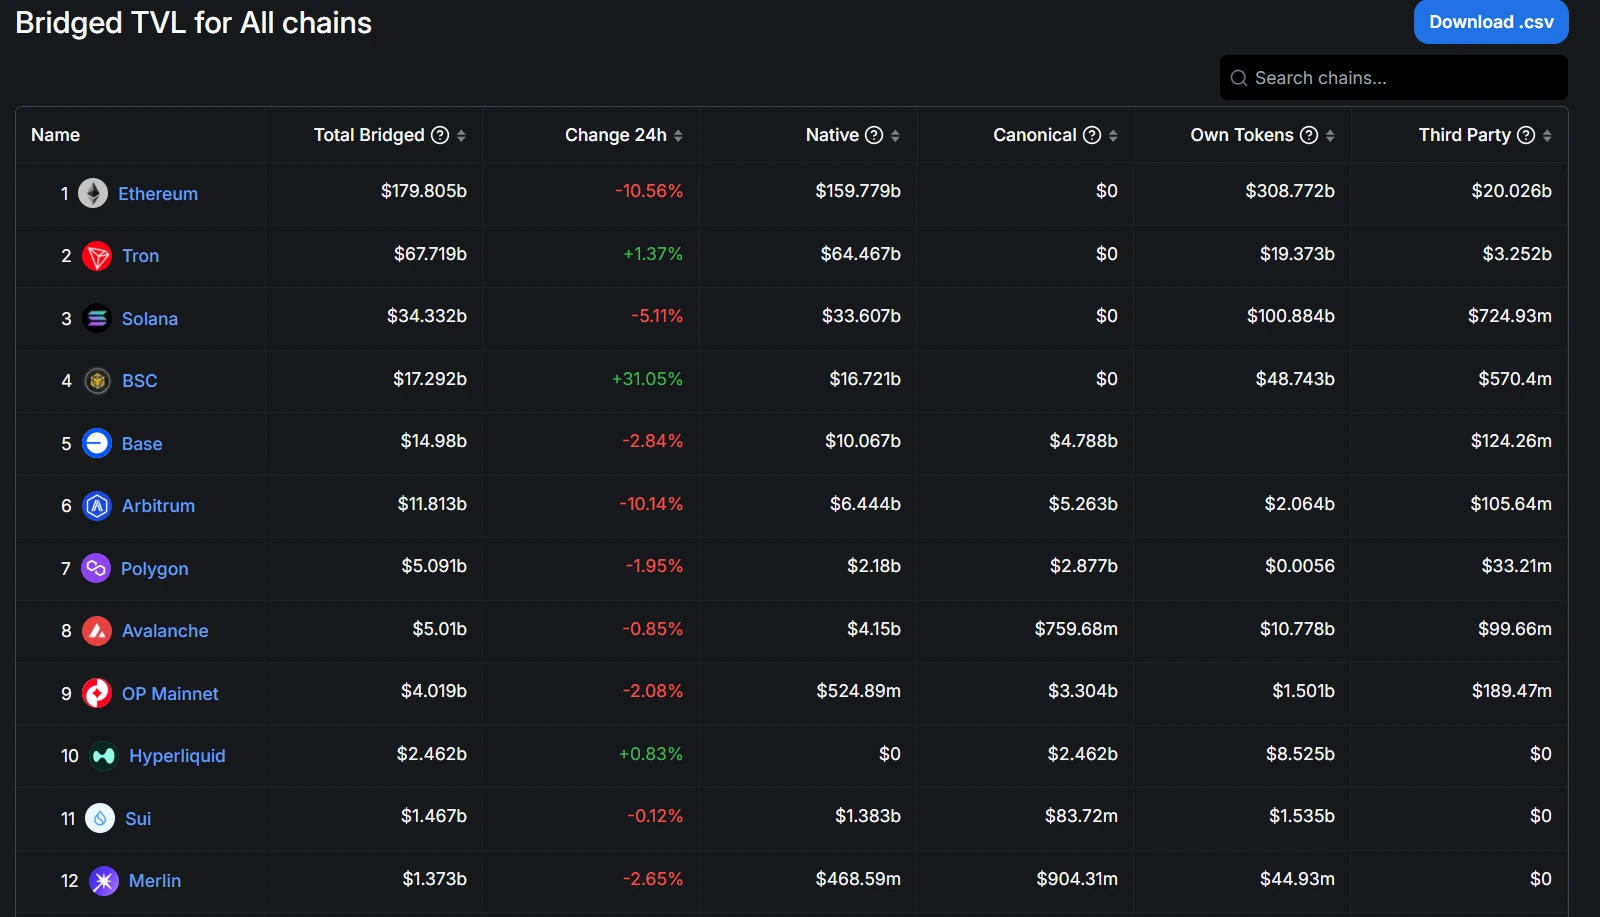Open the Tron chain link

(140, 256)
